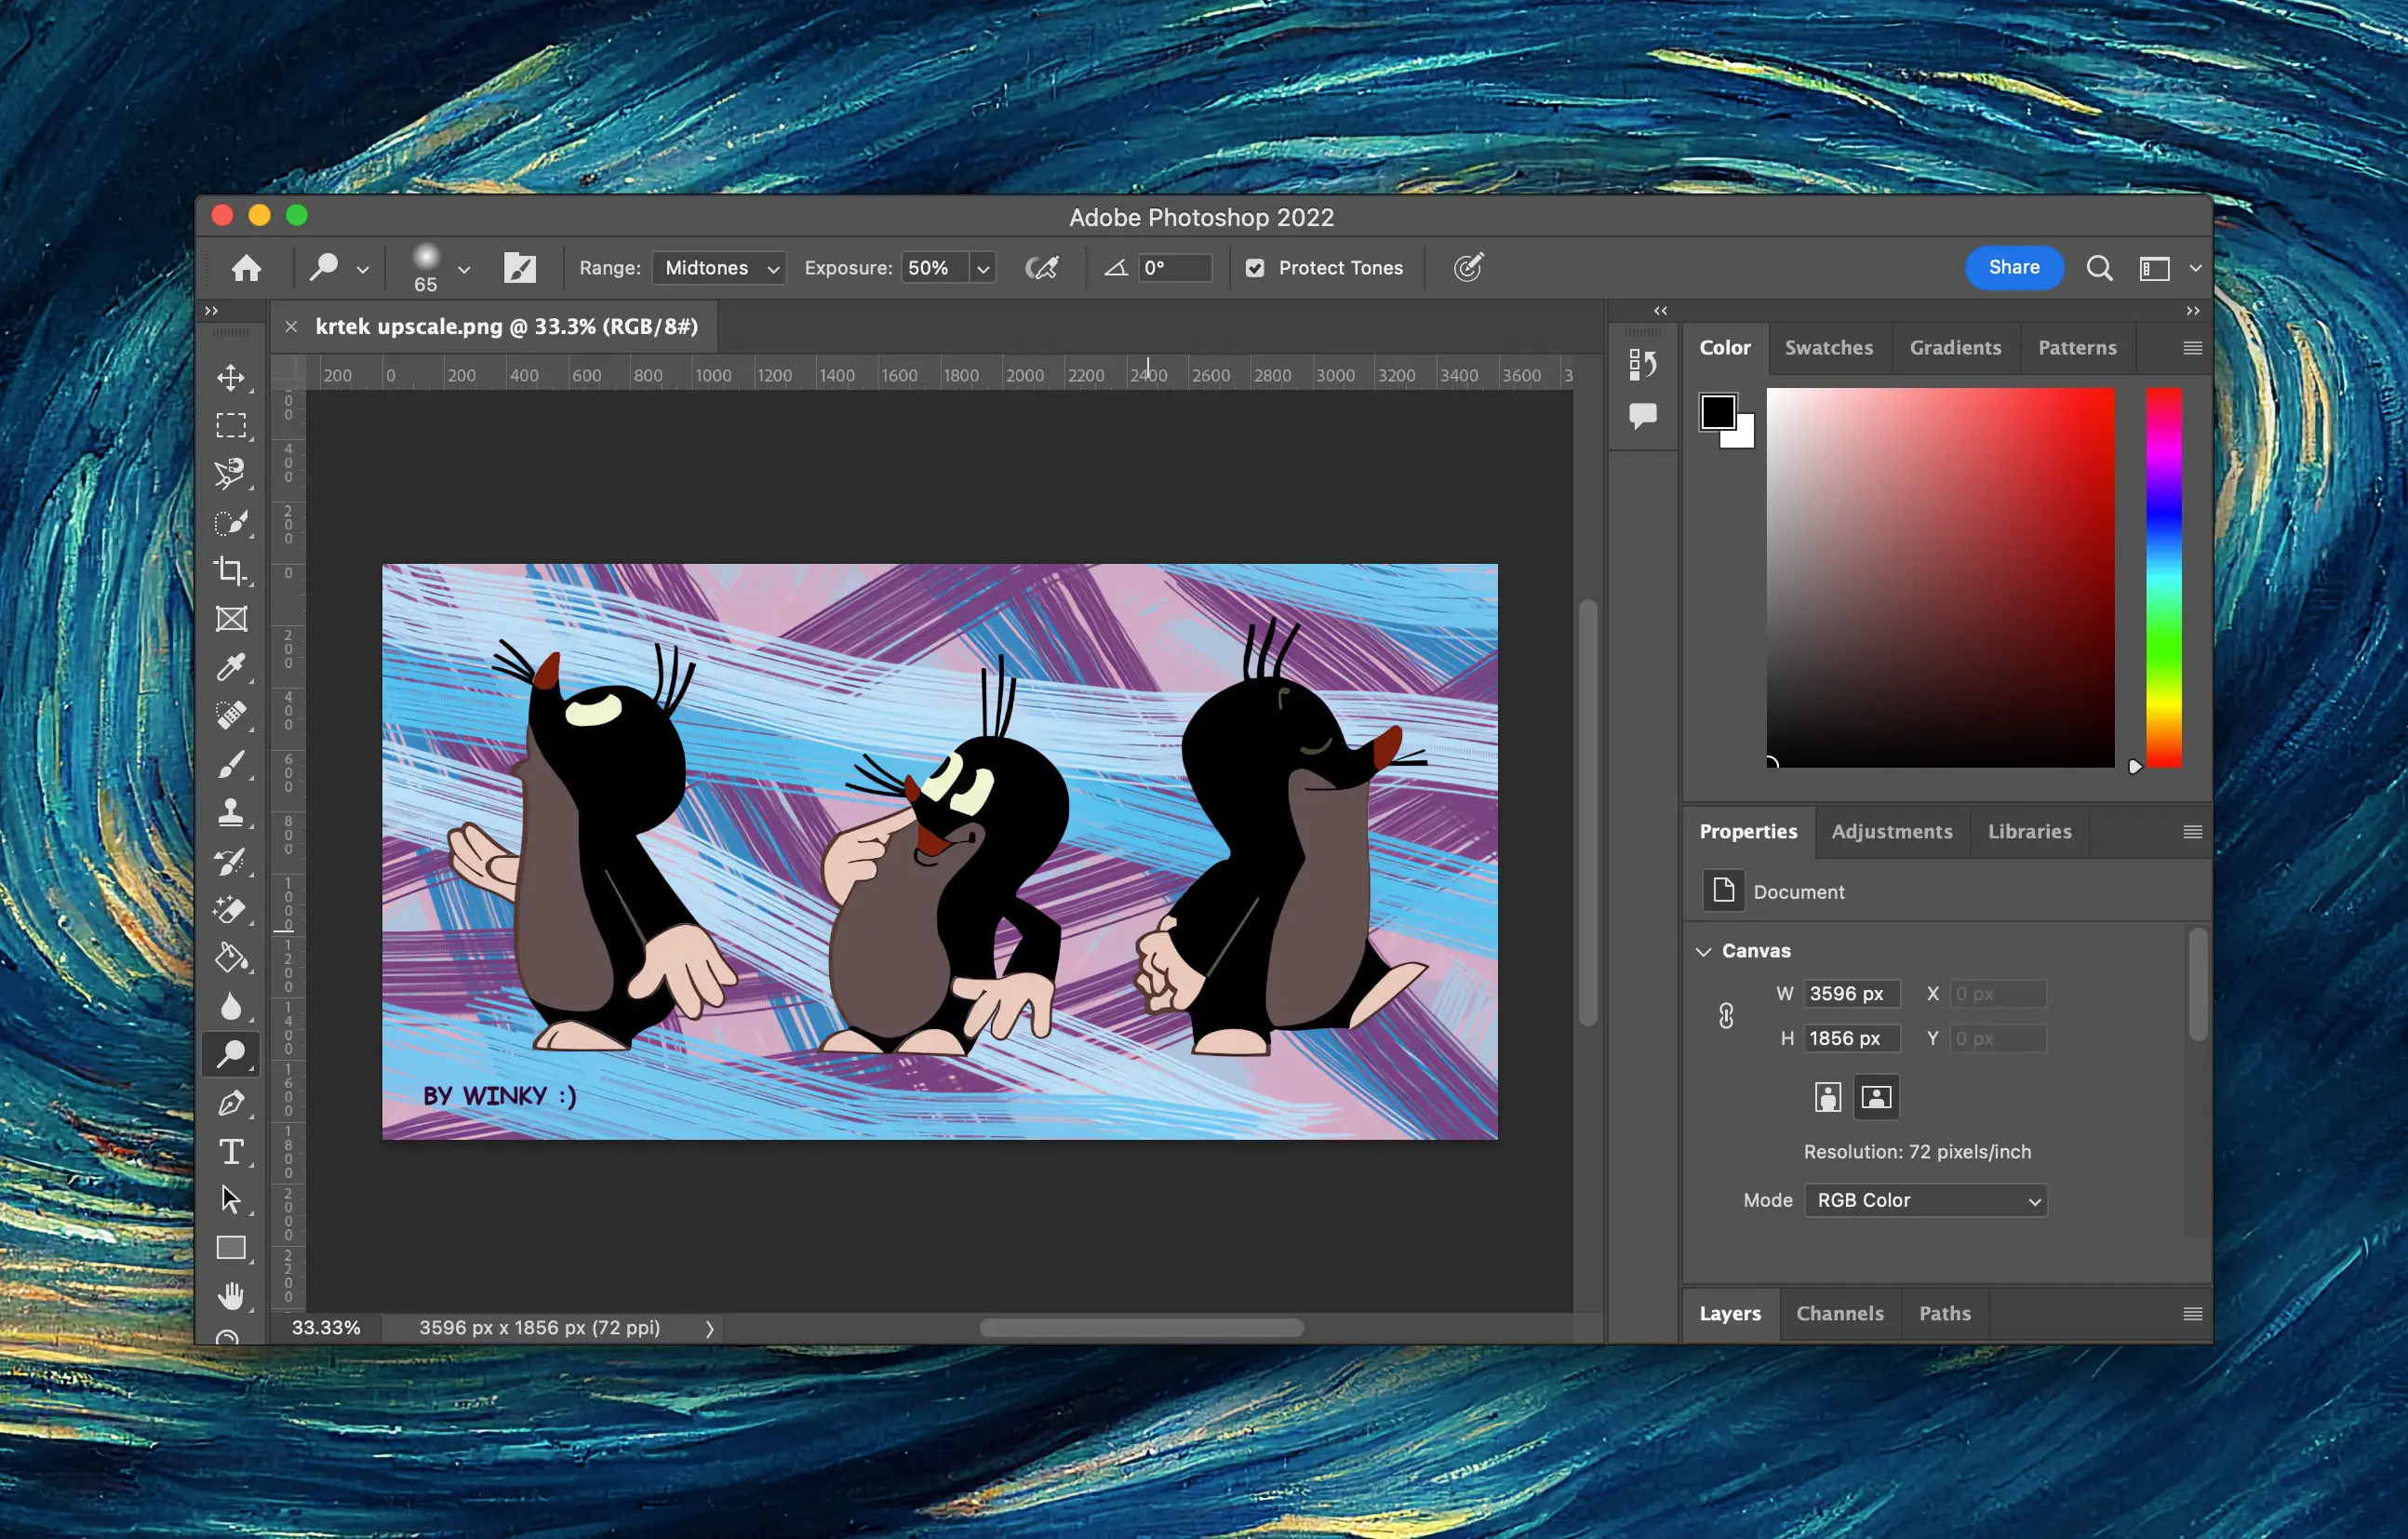Select the Hand tool

pos(231,1296)
